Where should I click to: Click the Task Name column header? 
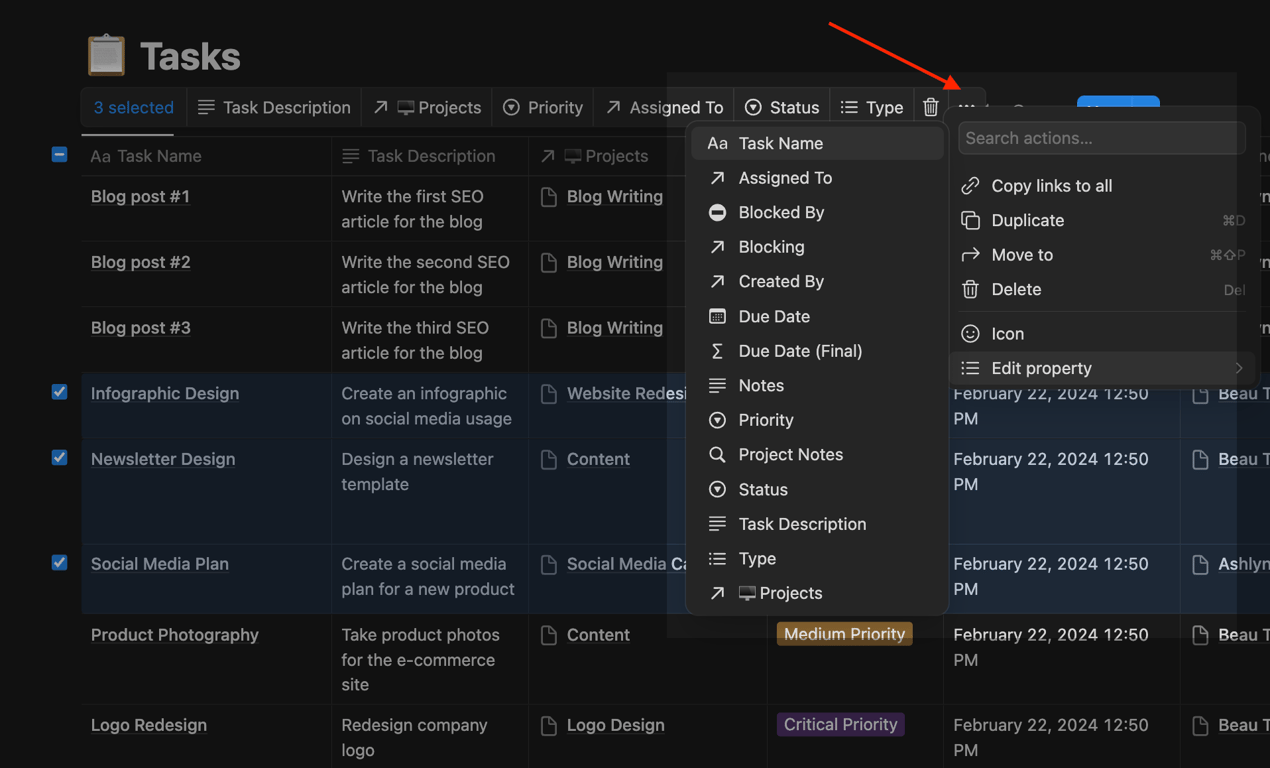point(207,156)
